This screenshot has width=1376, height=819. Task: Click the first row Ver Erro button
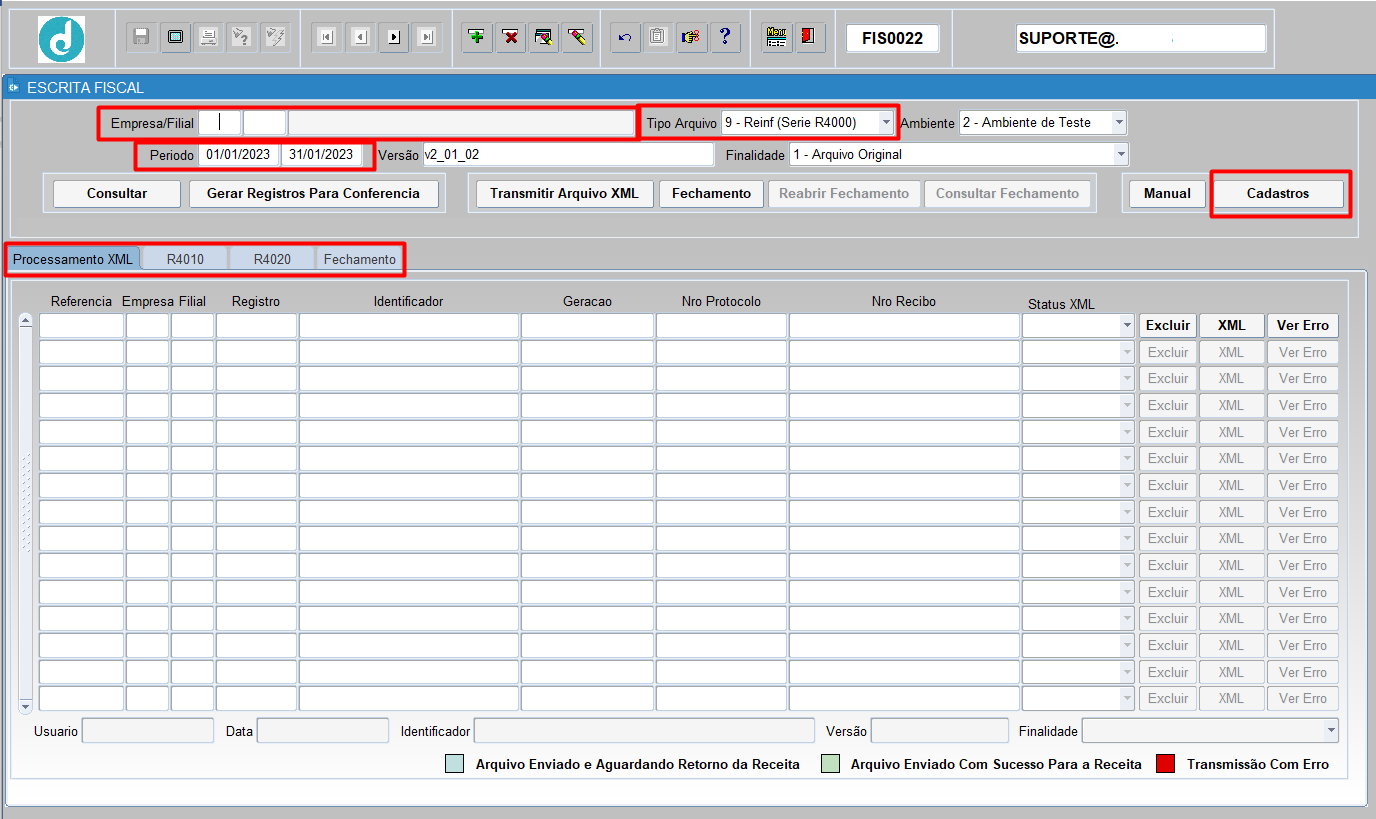tap(1302, 325)
